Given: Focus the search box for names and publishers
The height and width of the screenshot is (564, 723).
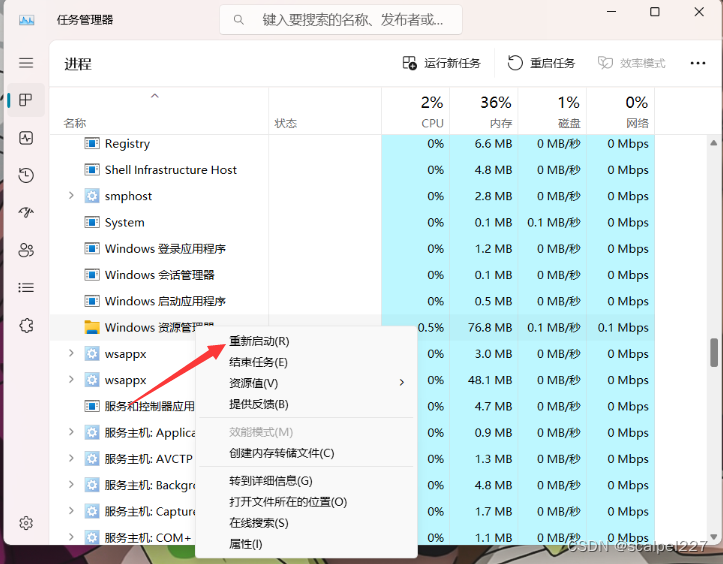Looking at the screenshot, I should 341,20.
